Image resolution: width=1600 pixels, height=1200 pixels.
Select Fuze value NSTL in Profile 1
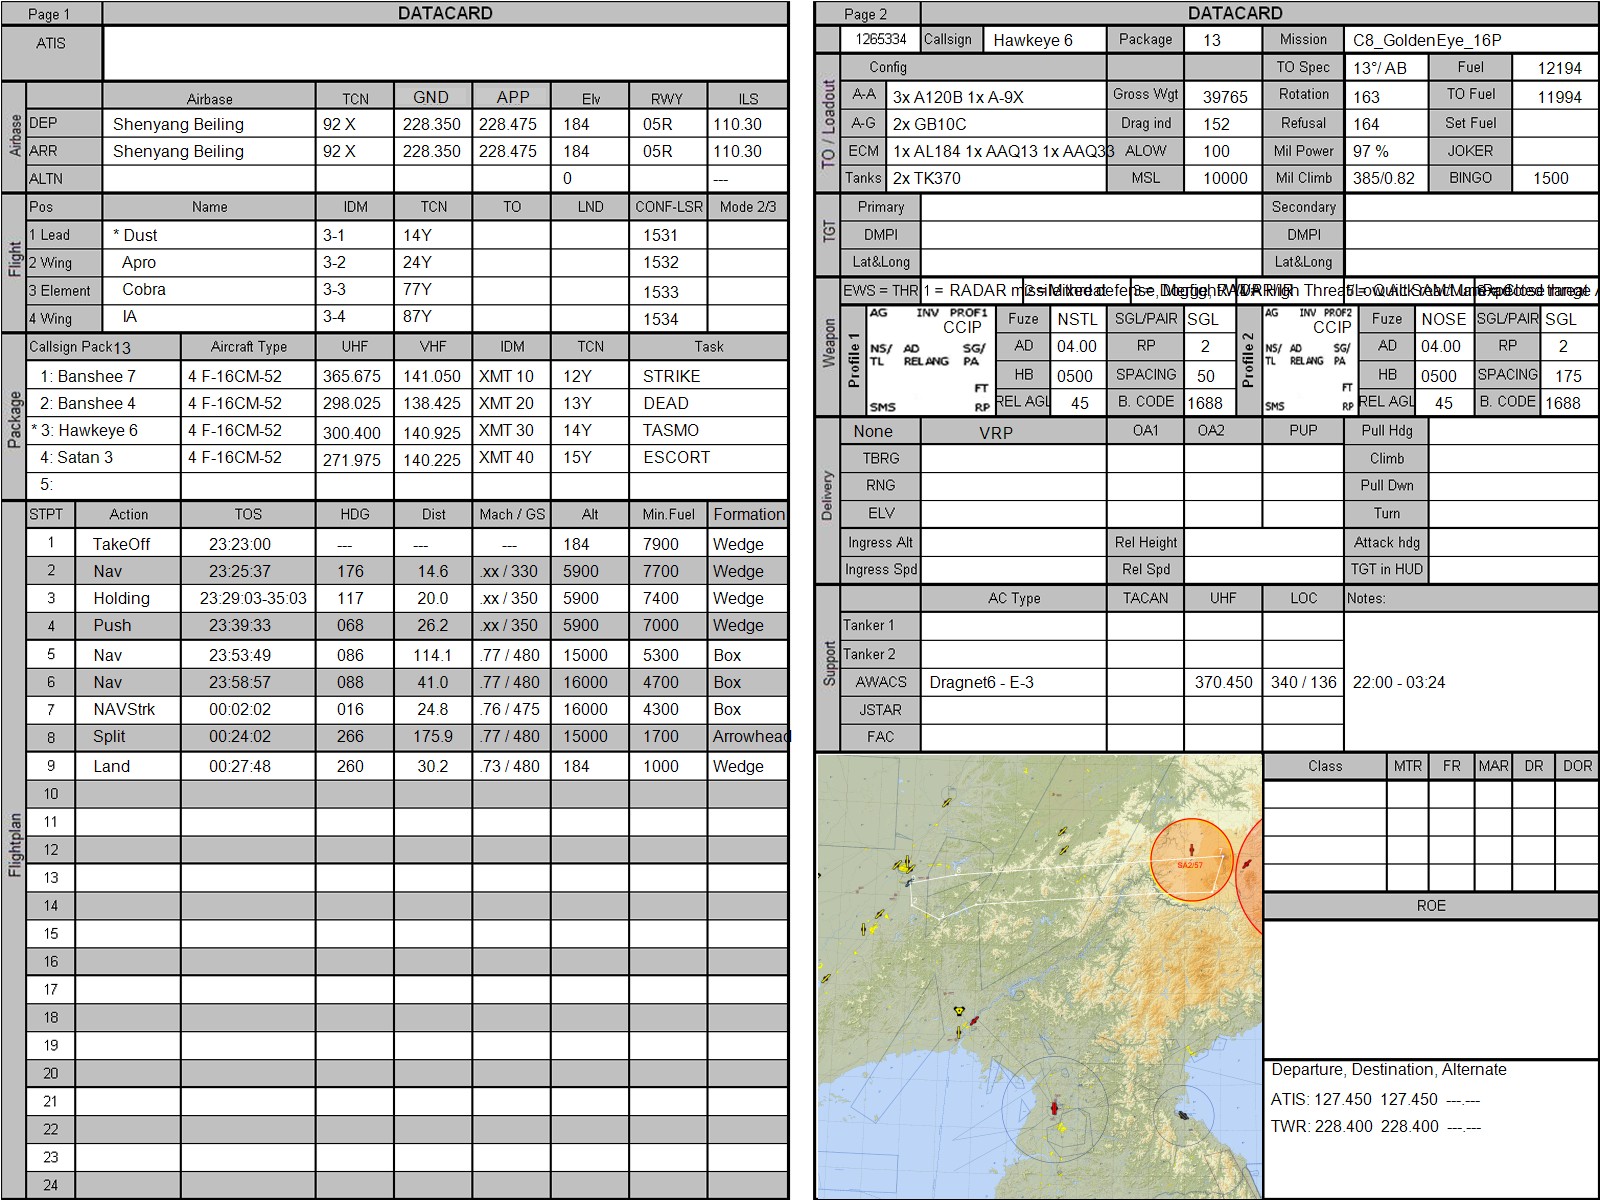[x=1077, y=319]
